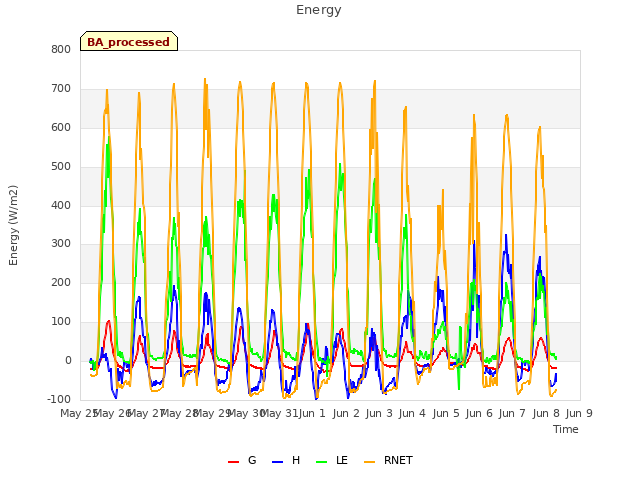Click the Jun 9 x-axis date label
Viewport: 640px width, 480px height.
click(x=579, y=413)
